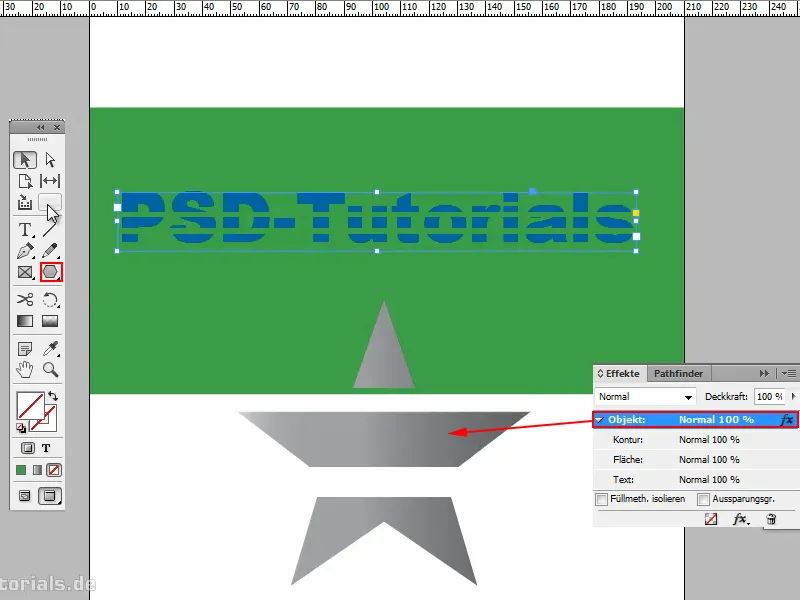Select the Pencil tool
Image resolution: width=800 pixels, height=600 pixels.
pos(50,251)
